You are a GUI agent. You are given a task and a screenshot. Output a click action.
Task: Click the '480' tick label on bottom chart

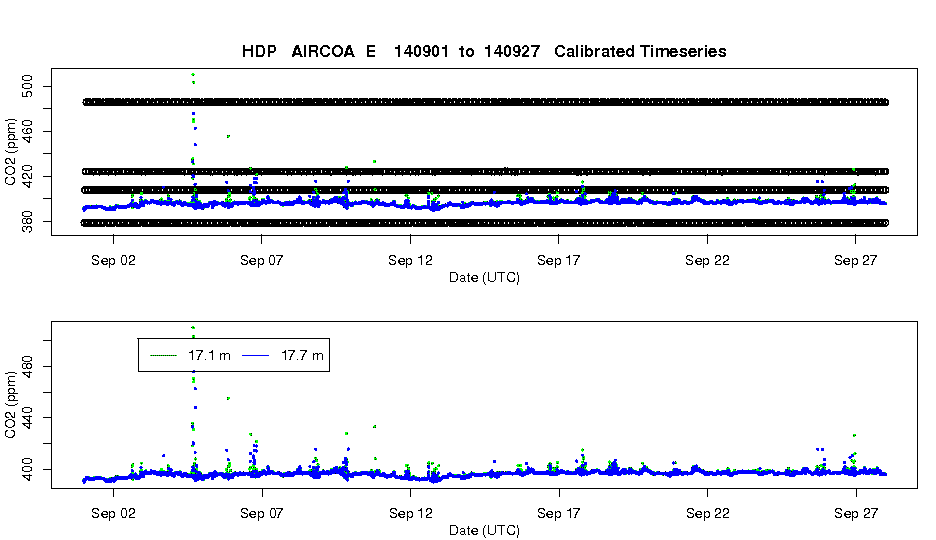pyautogui.click(x=27, y=366)
